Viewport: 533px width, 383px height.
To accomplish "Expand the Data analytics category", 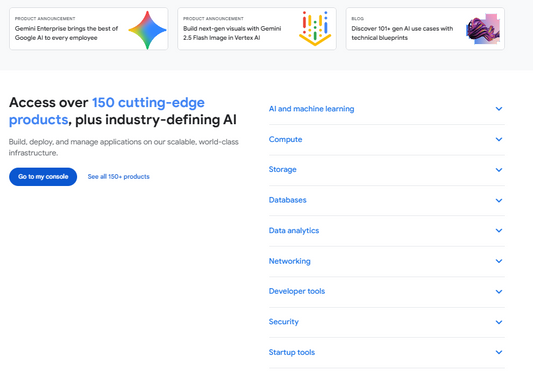I will [x=386, y=230].
